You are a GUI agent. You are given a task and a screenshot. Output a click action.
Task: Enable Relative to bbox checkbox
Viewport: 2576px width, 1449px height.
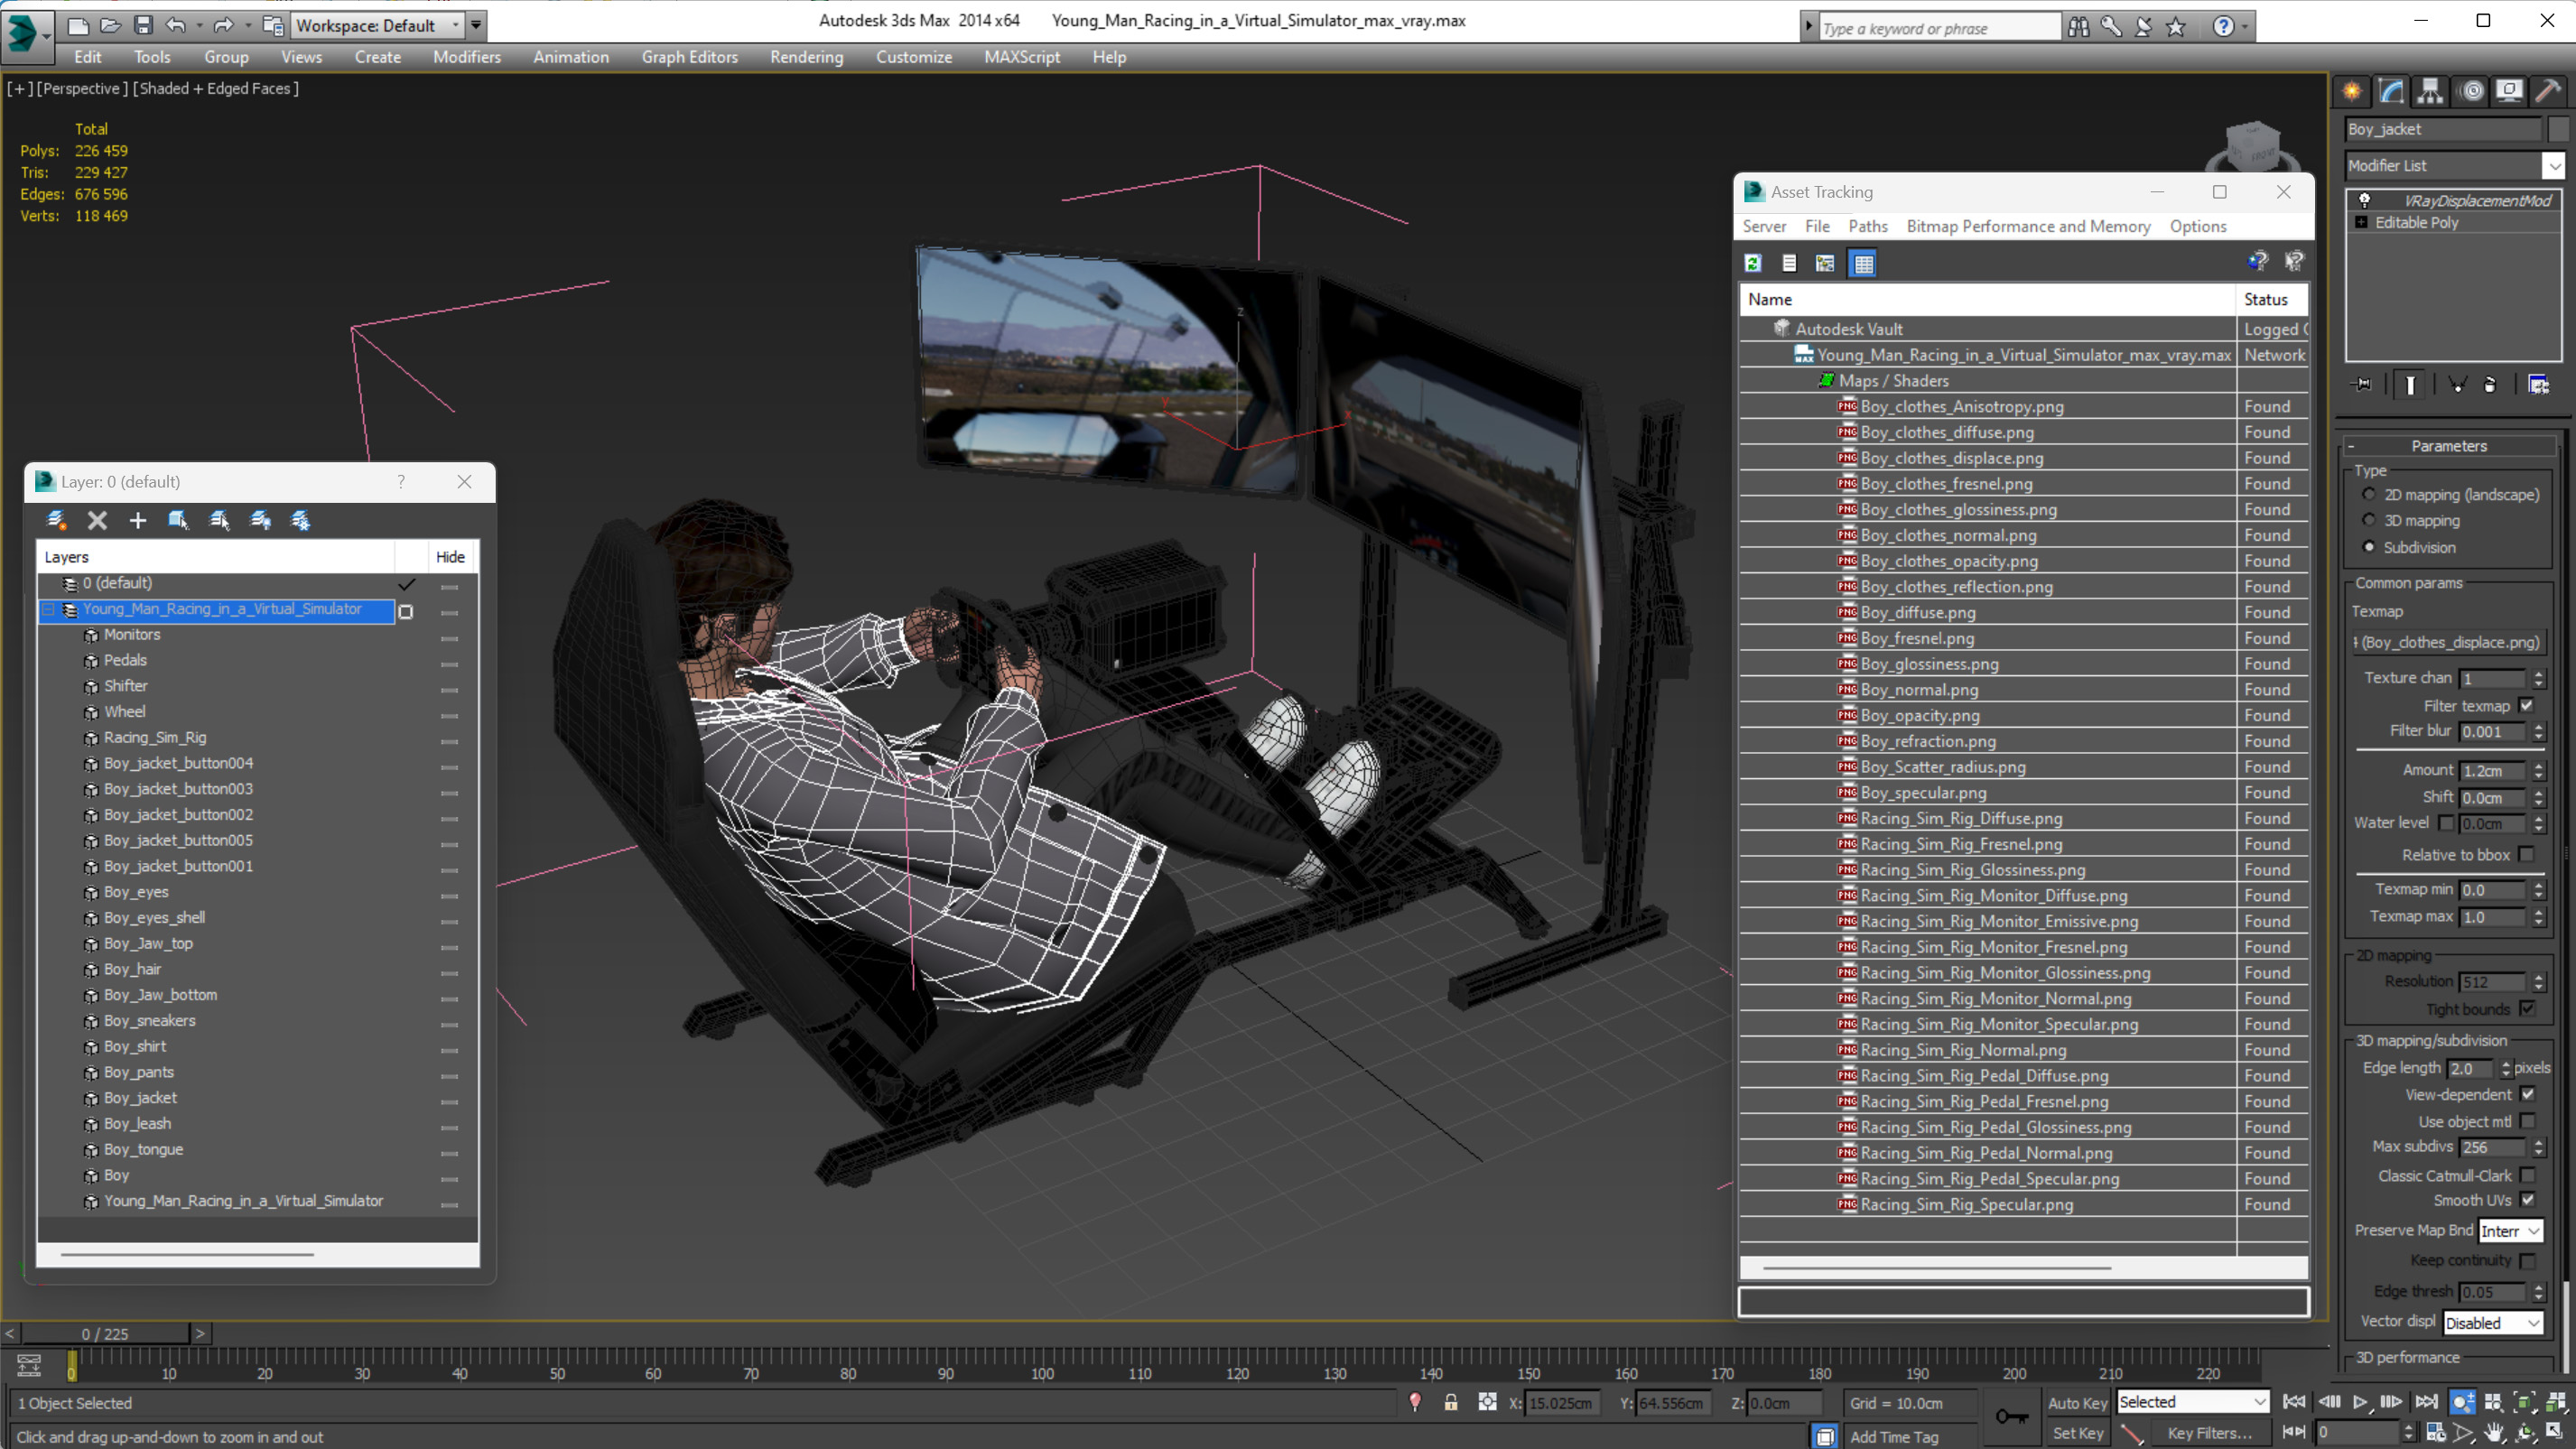pos(2526,855)
